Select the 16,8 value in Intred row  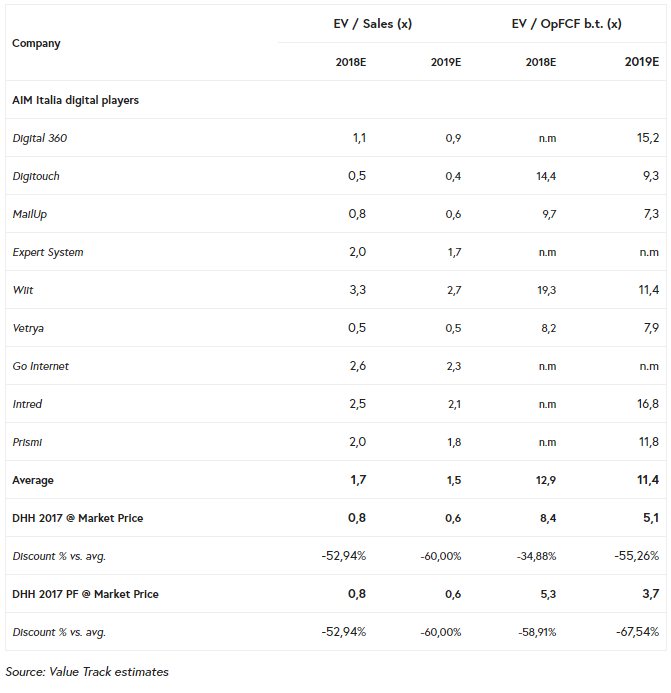point(648,404)
